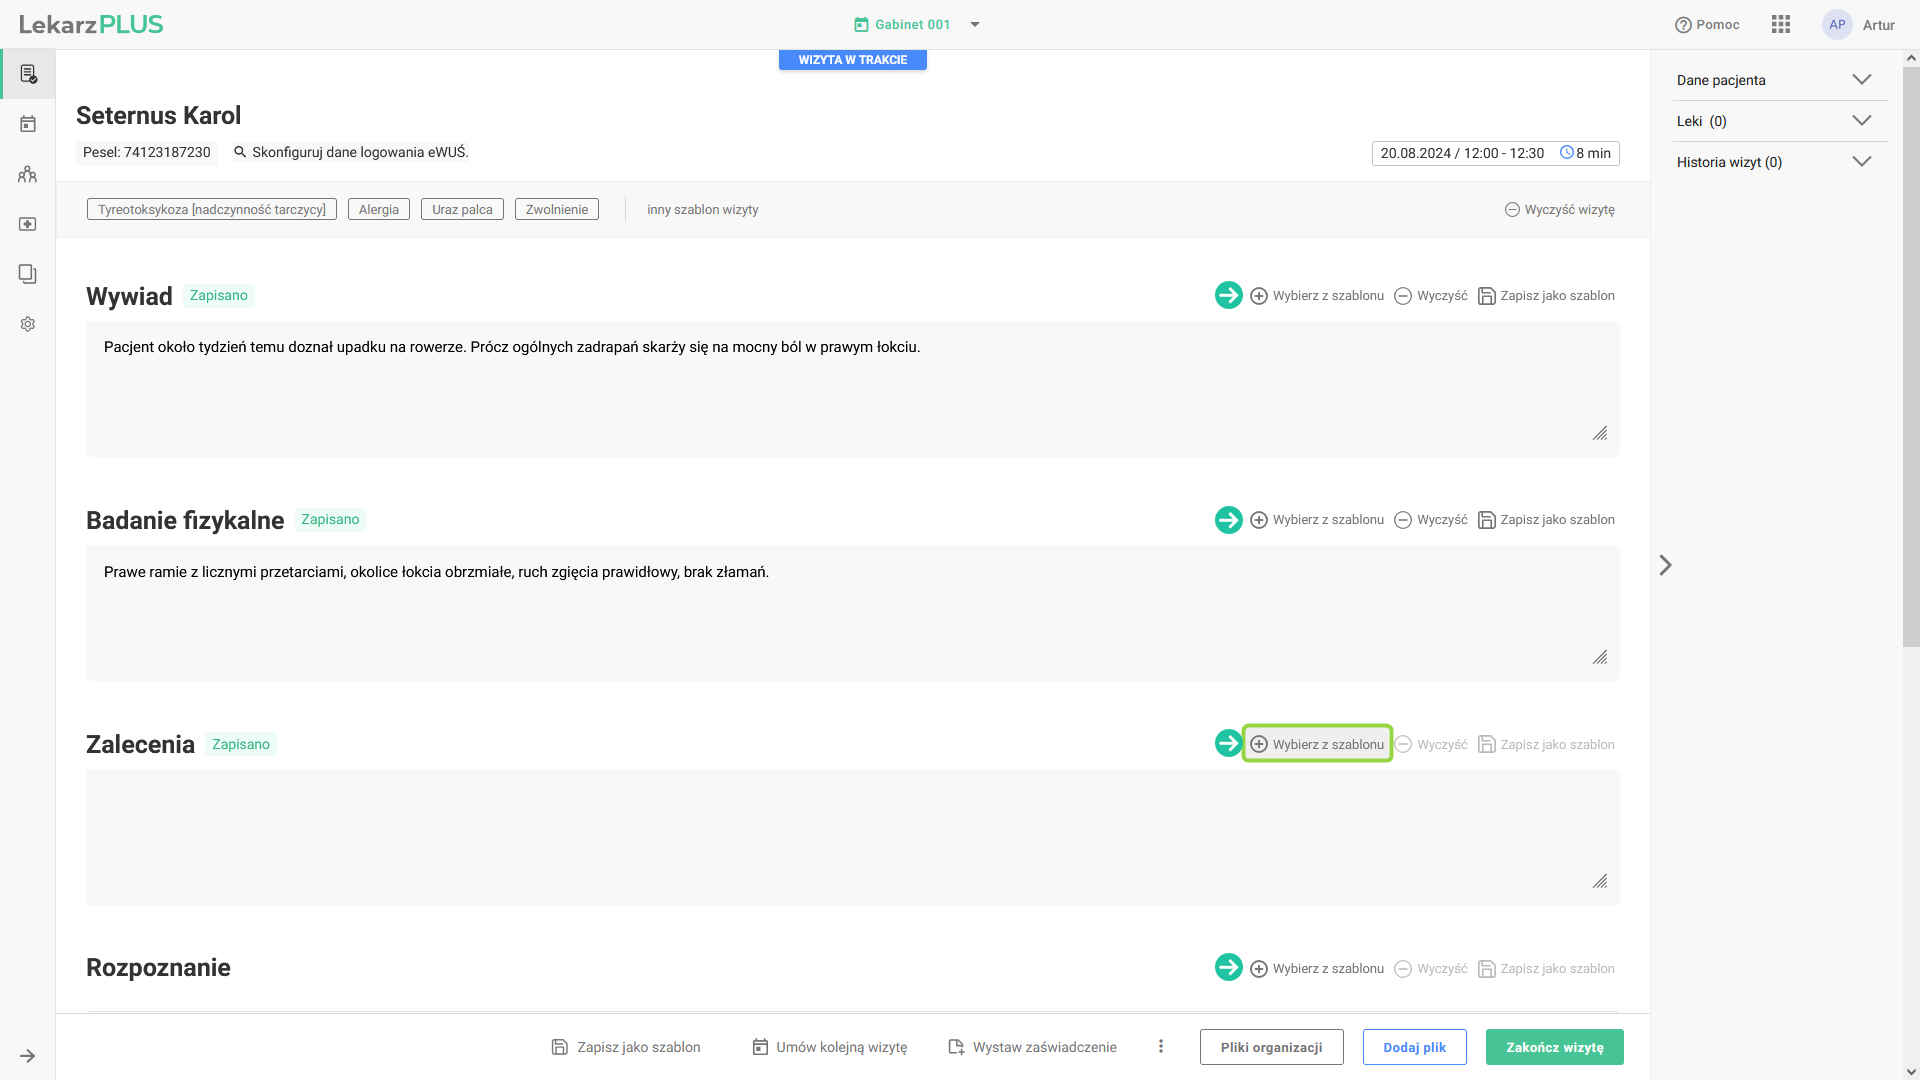1920x1080 pixels.
Task: Expand Historia wizyt (0) section
Action: point(1861,162)
